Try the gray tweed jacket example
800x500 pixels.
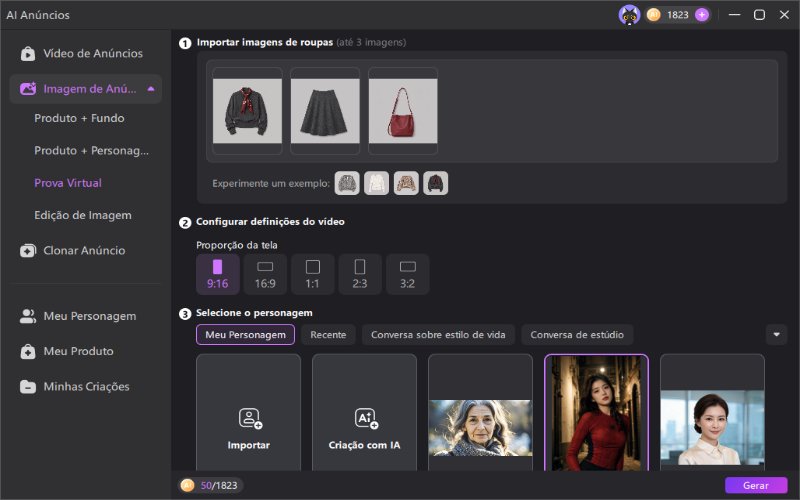[347, 183]
